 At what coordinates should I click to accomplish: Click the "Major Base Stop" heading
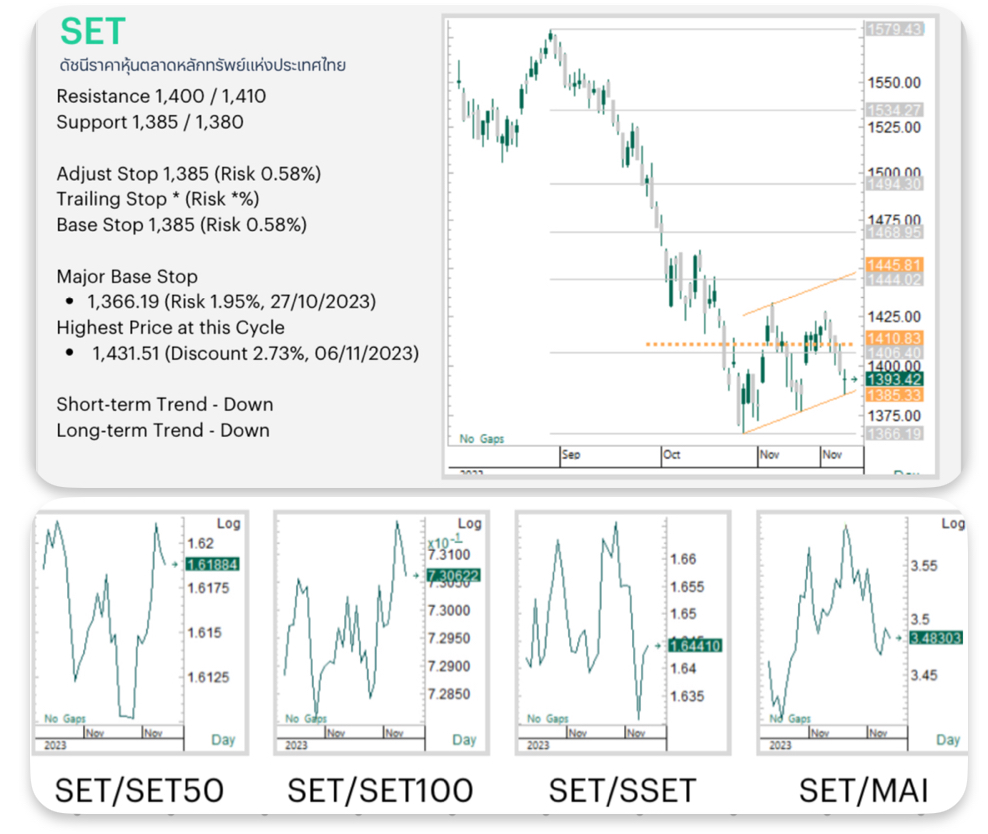(x=127, y=277)
